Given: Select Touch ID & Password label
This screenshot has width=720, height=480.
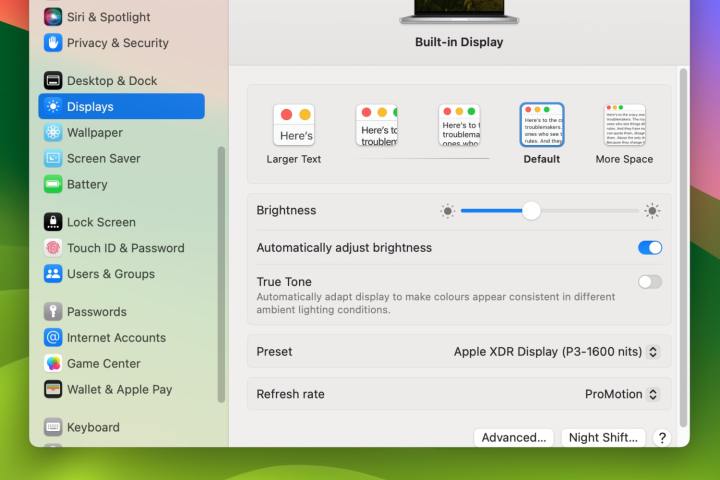Looking at the screenshot, I should (126, 248).
